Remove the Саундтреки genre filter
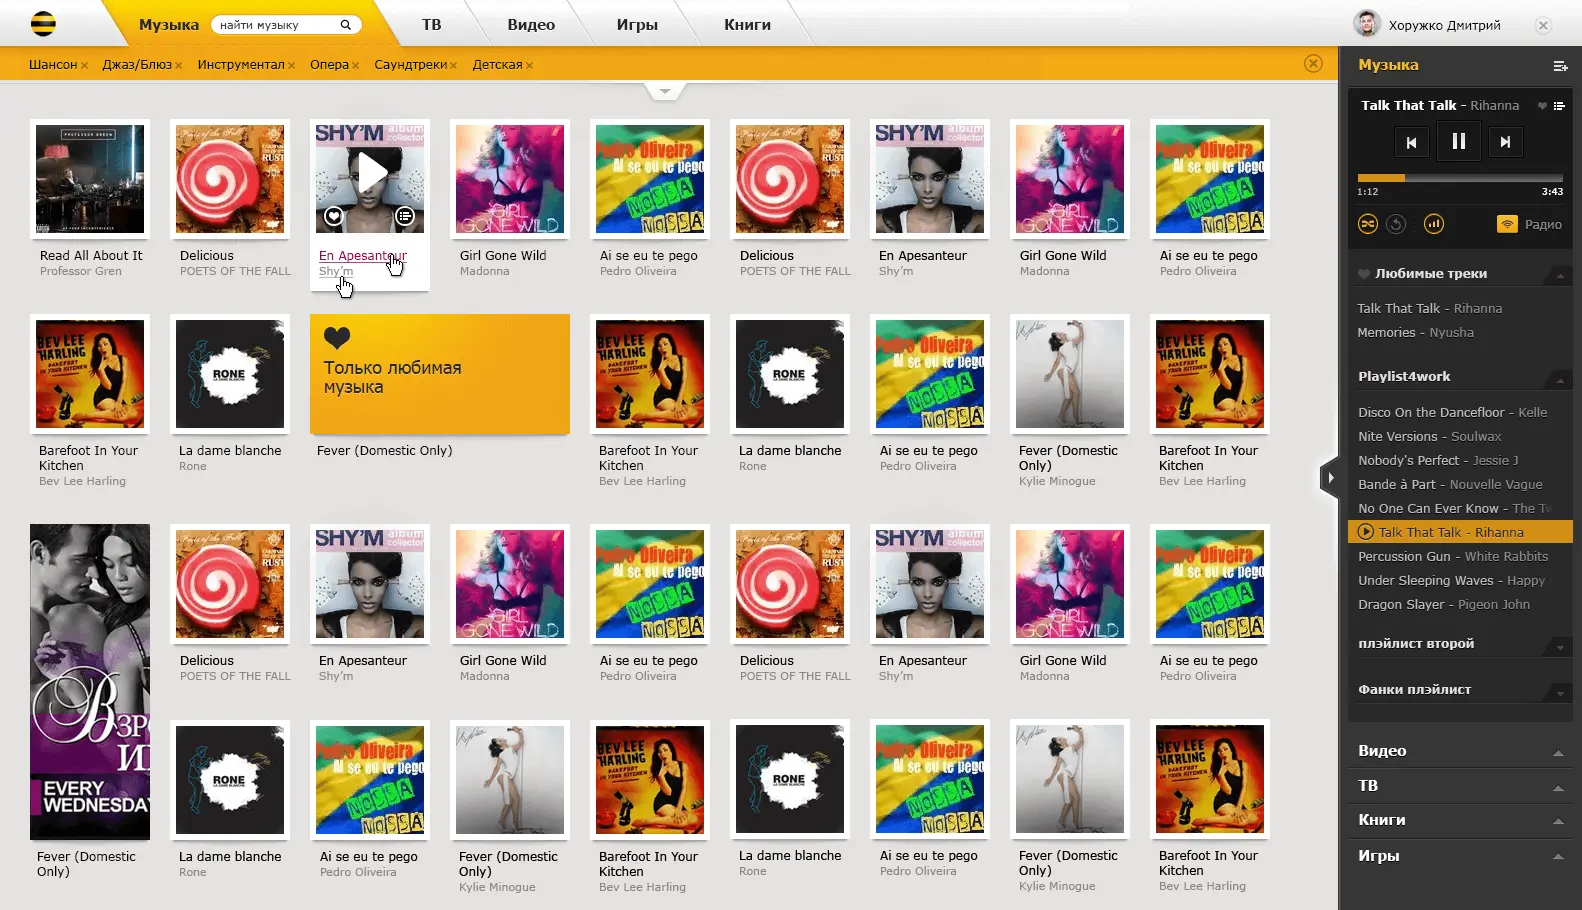The image size is (1582, 910). point(453,66)
